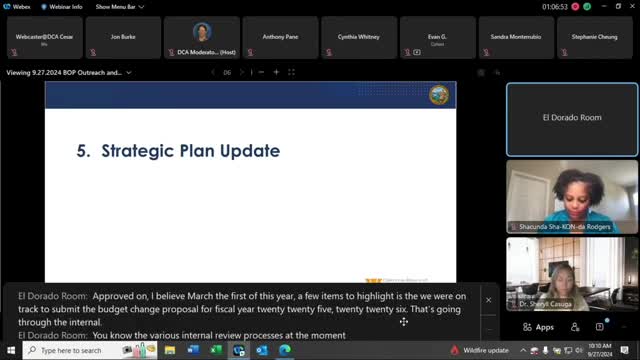Click muted mic icon on Stephanie Cheung tile
640x360 pixels.
(564, 52)
